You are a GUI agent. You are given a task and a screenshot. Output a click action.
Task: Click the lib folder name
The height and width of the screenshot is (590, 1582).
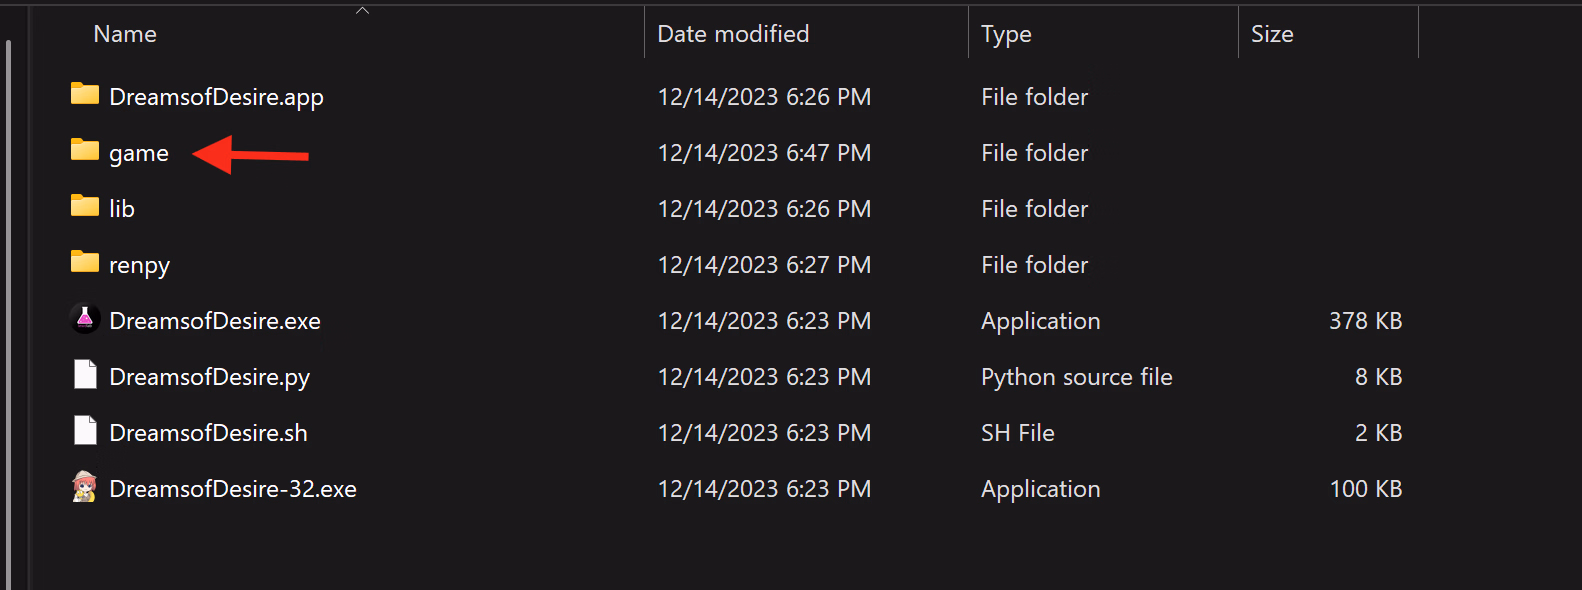[x=122, y=209]
